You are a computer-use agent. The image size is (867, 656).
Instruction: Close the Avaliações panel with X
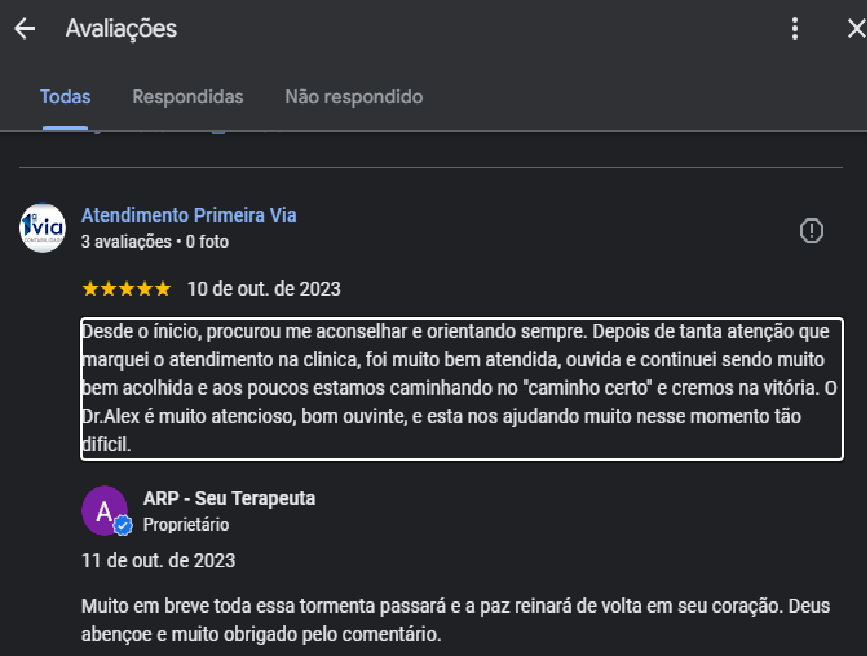[856, 29]
